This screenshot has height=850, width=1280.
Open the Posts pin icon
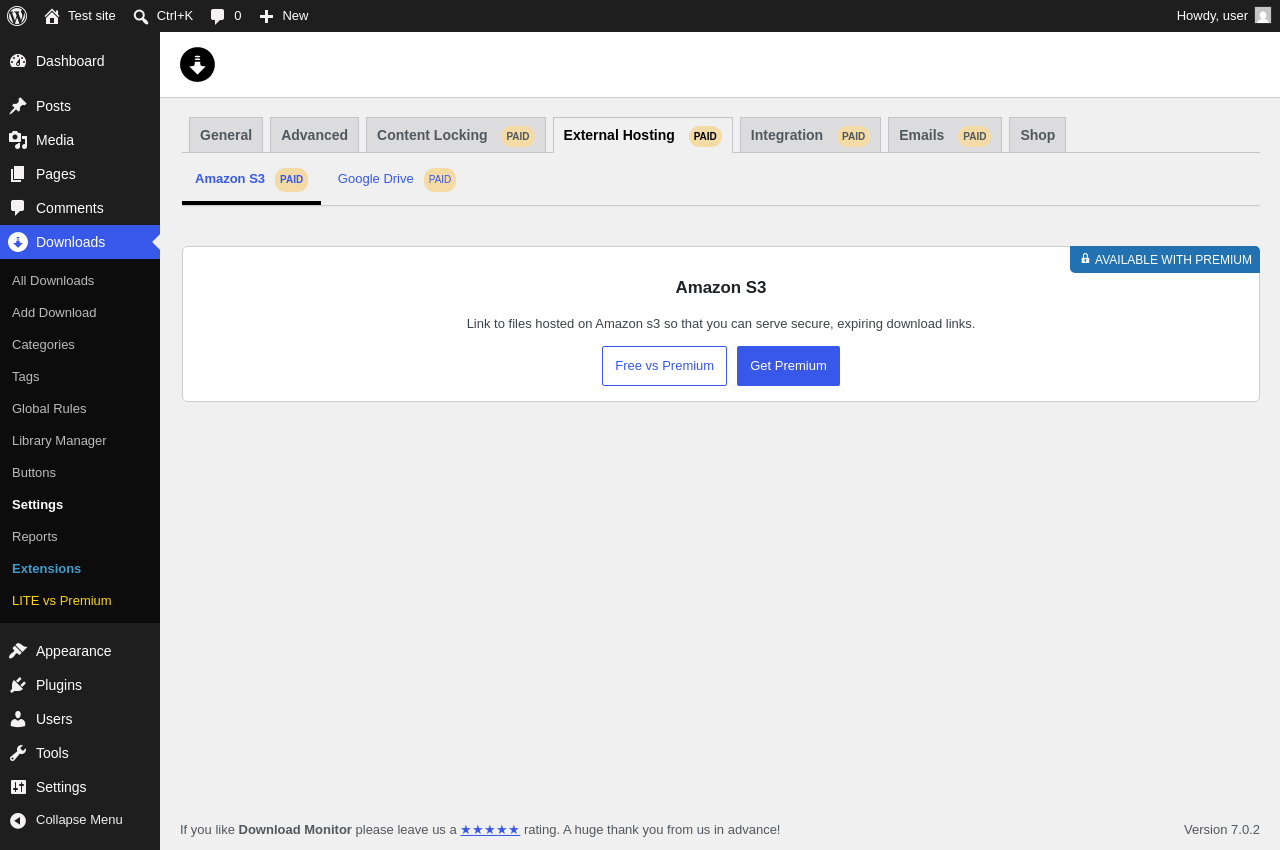point(18,106)
